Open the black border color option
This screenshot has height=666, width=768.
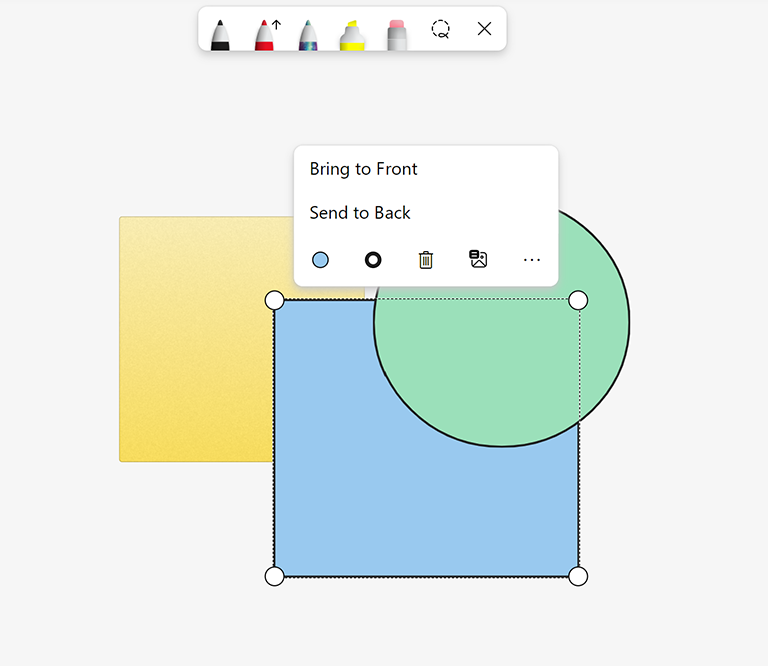tap(373, 260)
